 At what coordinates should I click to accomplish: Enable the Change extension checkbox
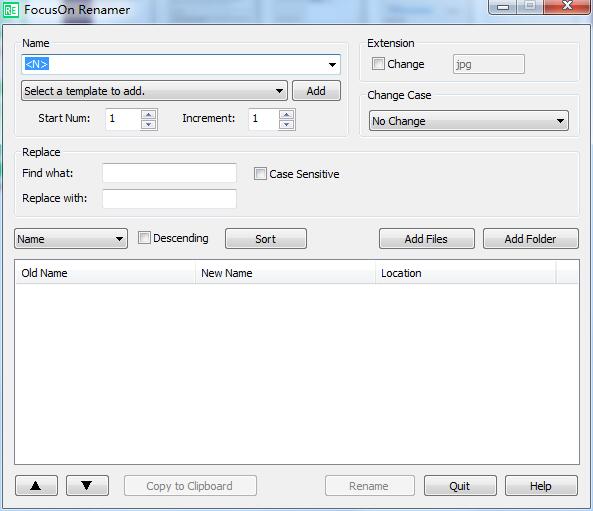(378, 64)
